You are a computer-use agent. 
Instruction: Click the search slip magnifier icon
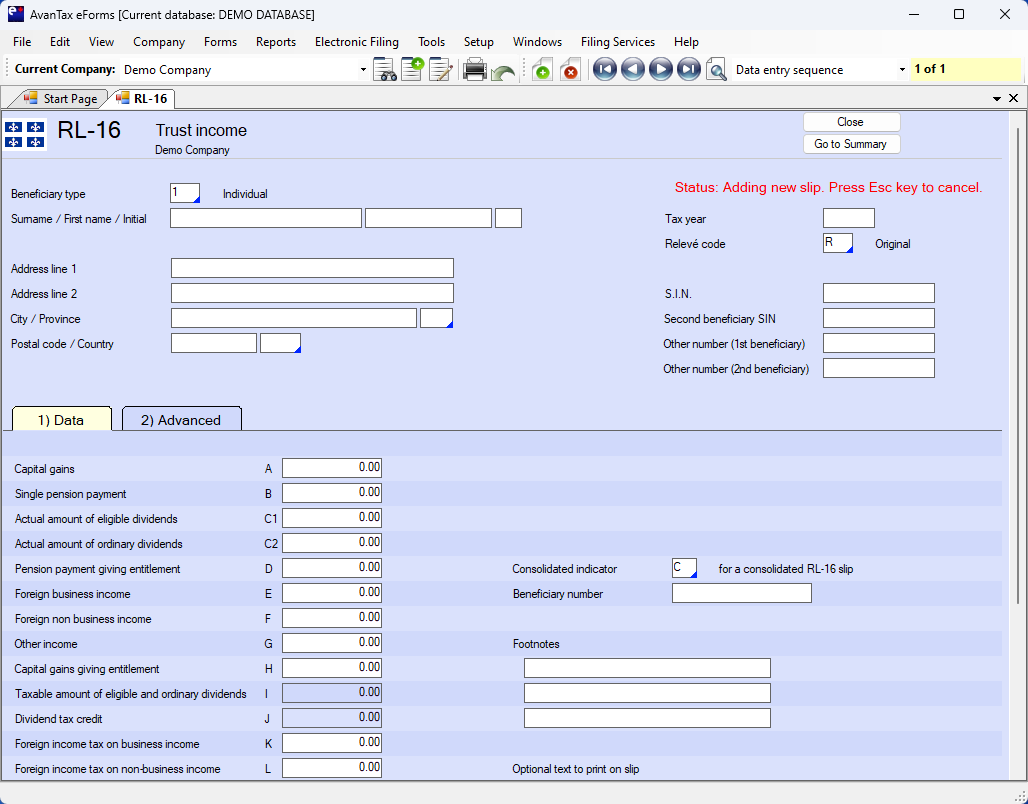716,70
